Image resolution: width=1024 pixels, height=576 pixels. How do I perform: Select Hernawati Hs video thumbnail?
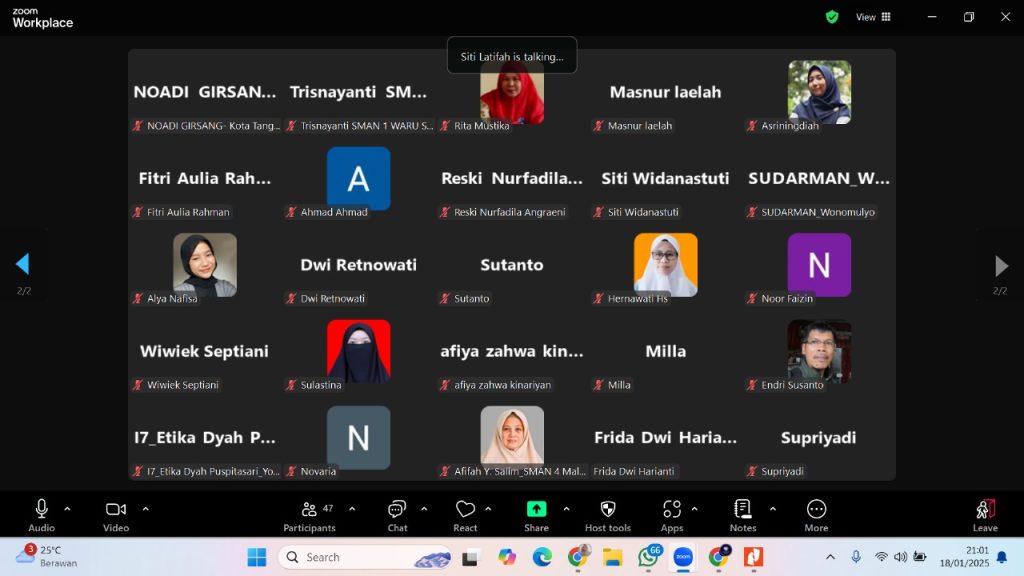tap(665, 265)
